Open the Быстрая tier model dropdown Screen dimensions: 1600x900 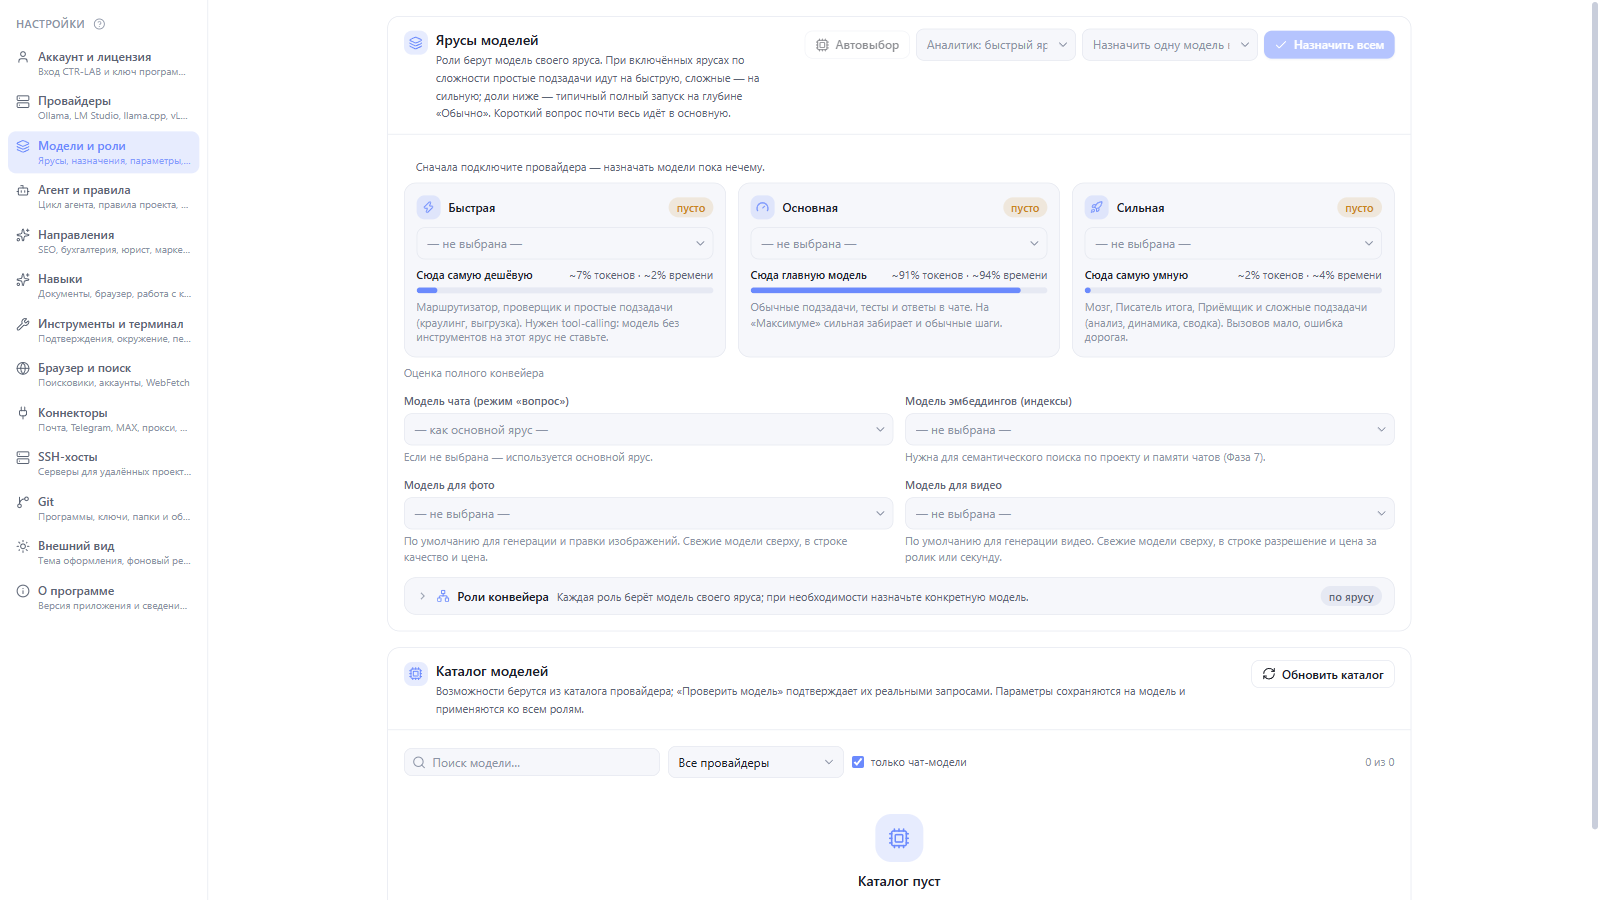pos(565,244)
